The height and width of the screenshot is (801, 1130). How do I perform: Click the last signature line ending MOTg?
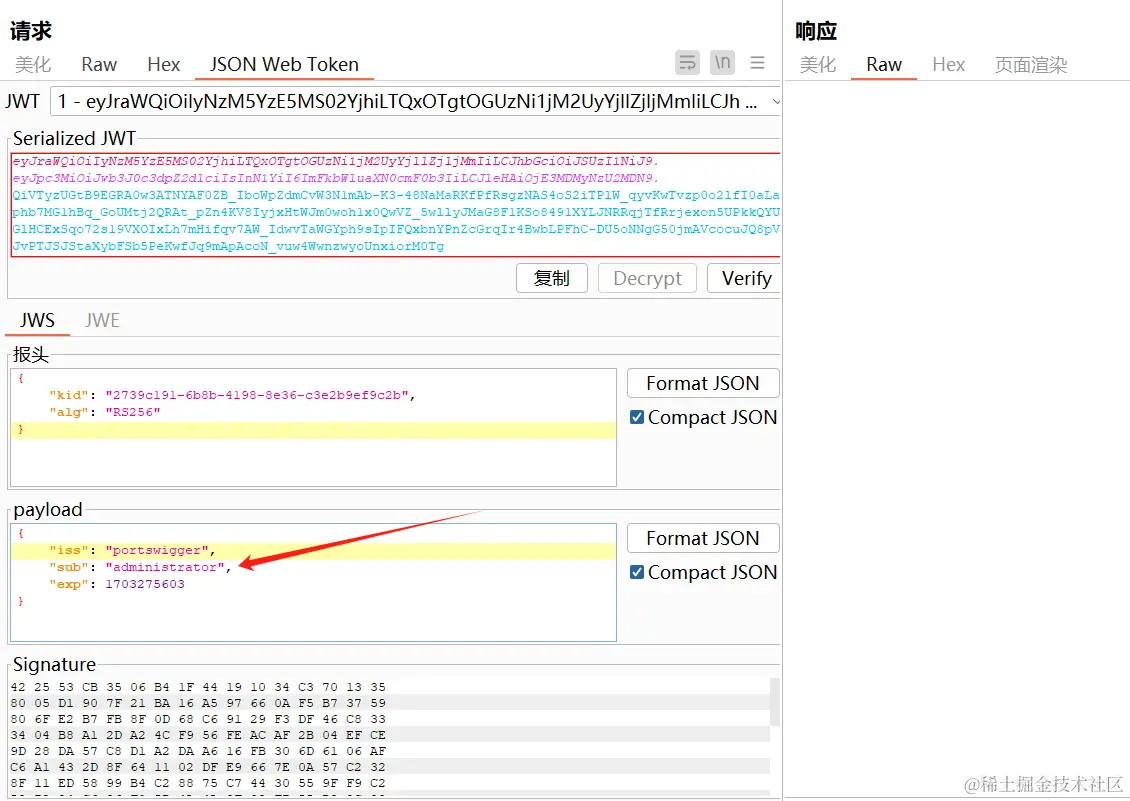[x=228, y=247]
